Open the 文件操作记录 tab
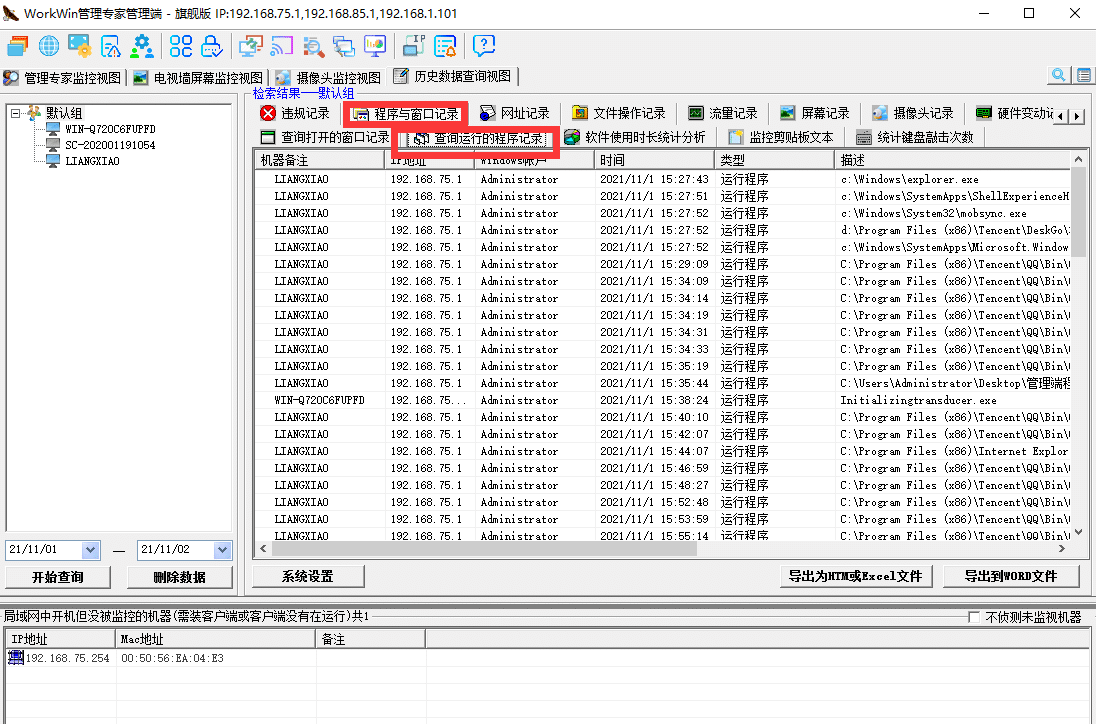Viewport: 1096px width, 724px height. click(619, 113)
